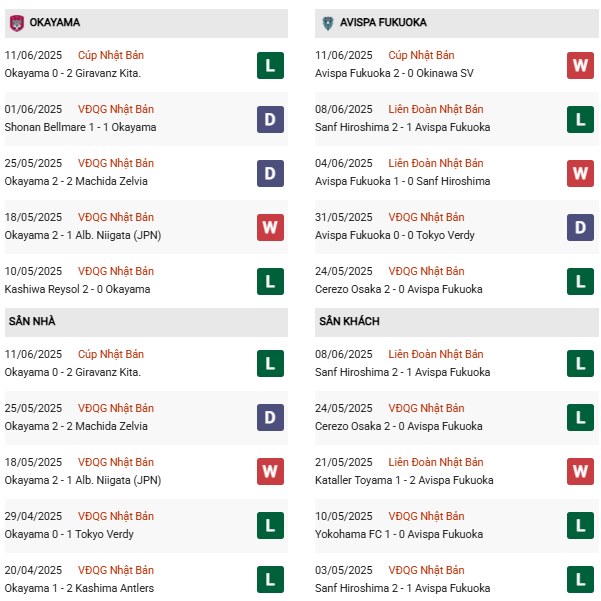Click the W badge for Kataller Toyama match
Screen dimensions: 601x601
tap(580, 472)
